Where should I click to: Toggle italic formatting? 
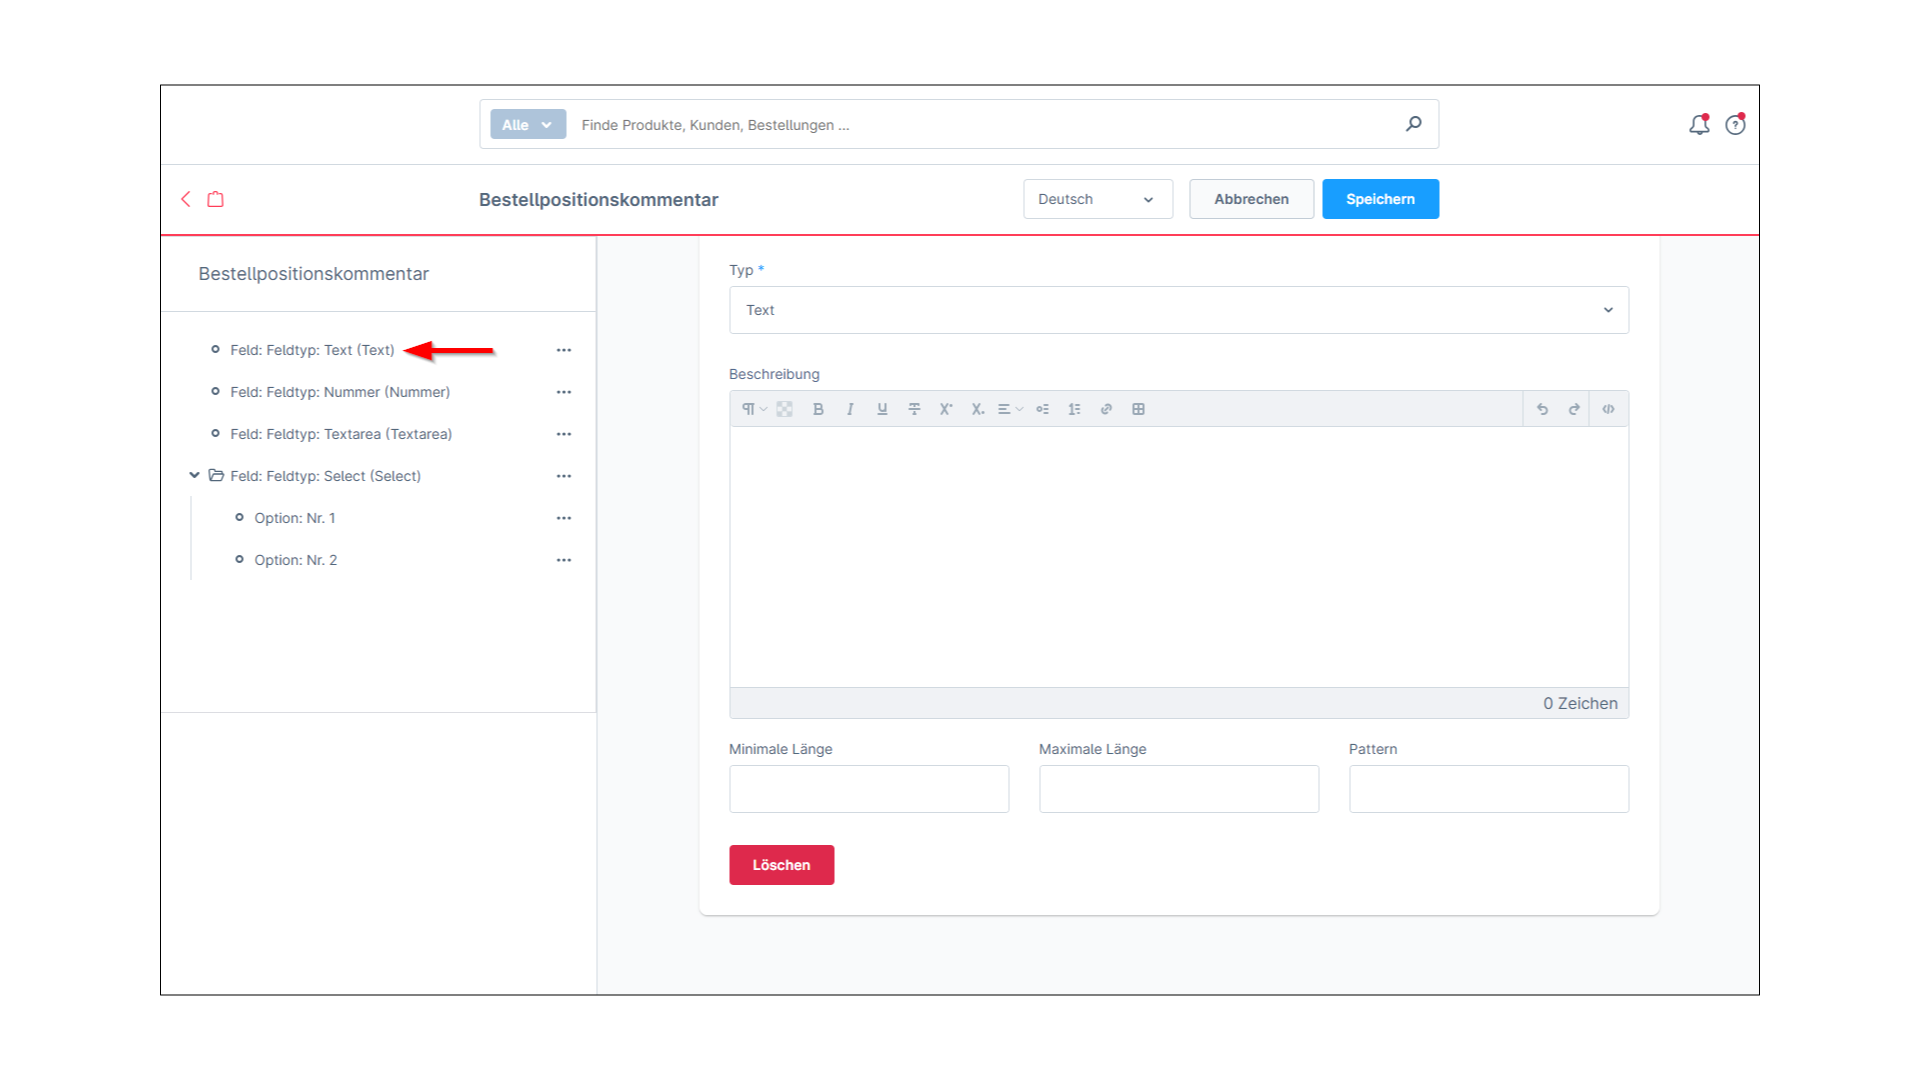coord(850,409)
